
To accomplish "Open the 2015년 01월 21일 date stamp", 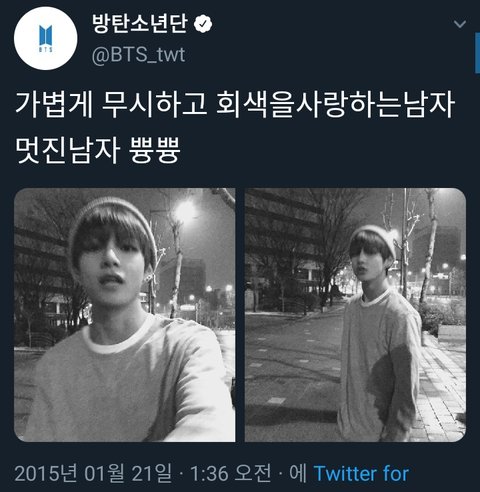I will point(93,473).
